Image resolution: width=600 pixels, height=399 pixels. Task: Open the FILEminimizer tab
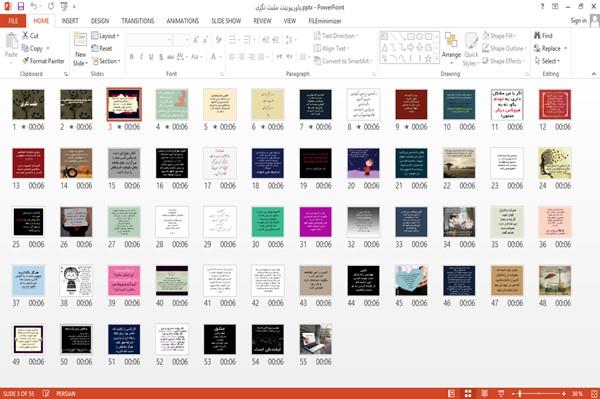[x=325, y=21]
